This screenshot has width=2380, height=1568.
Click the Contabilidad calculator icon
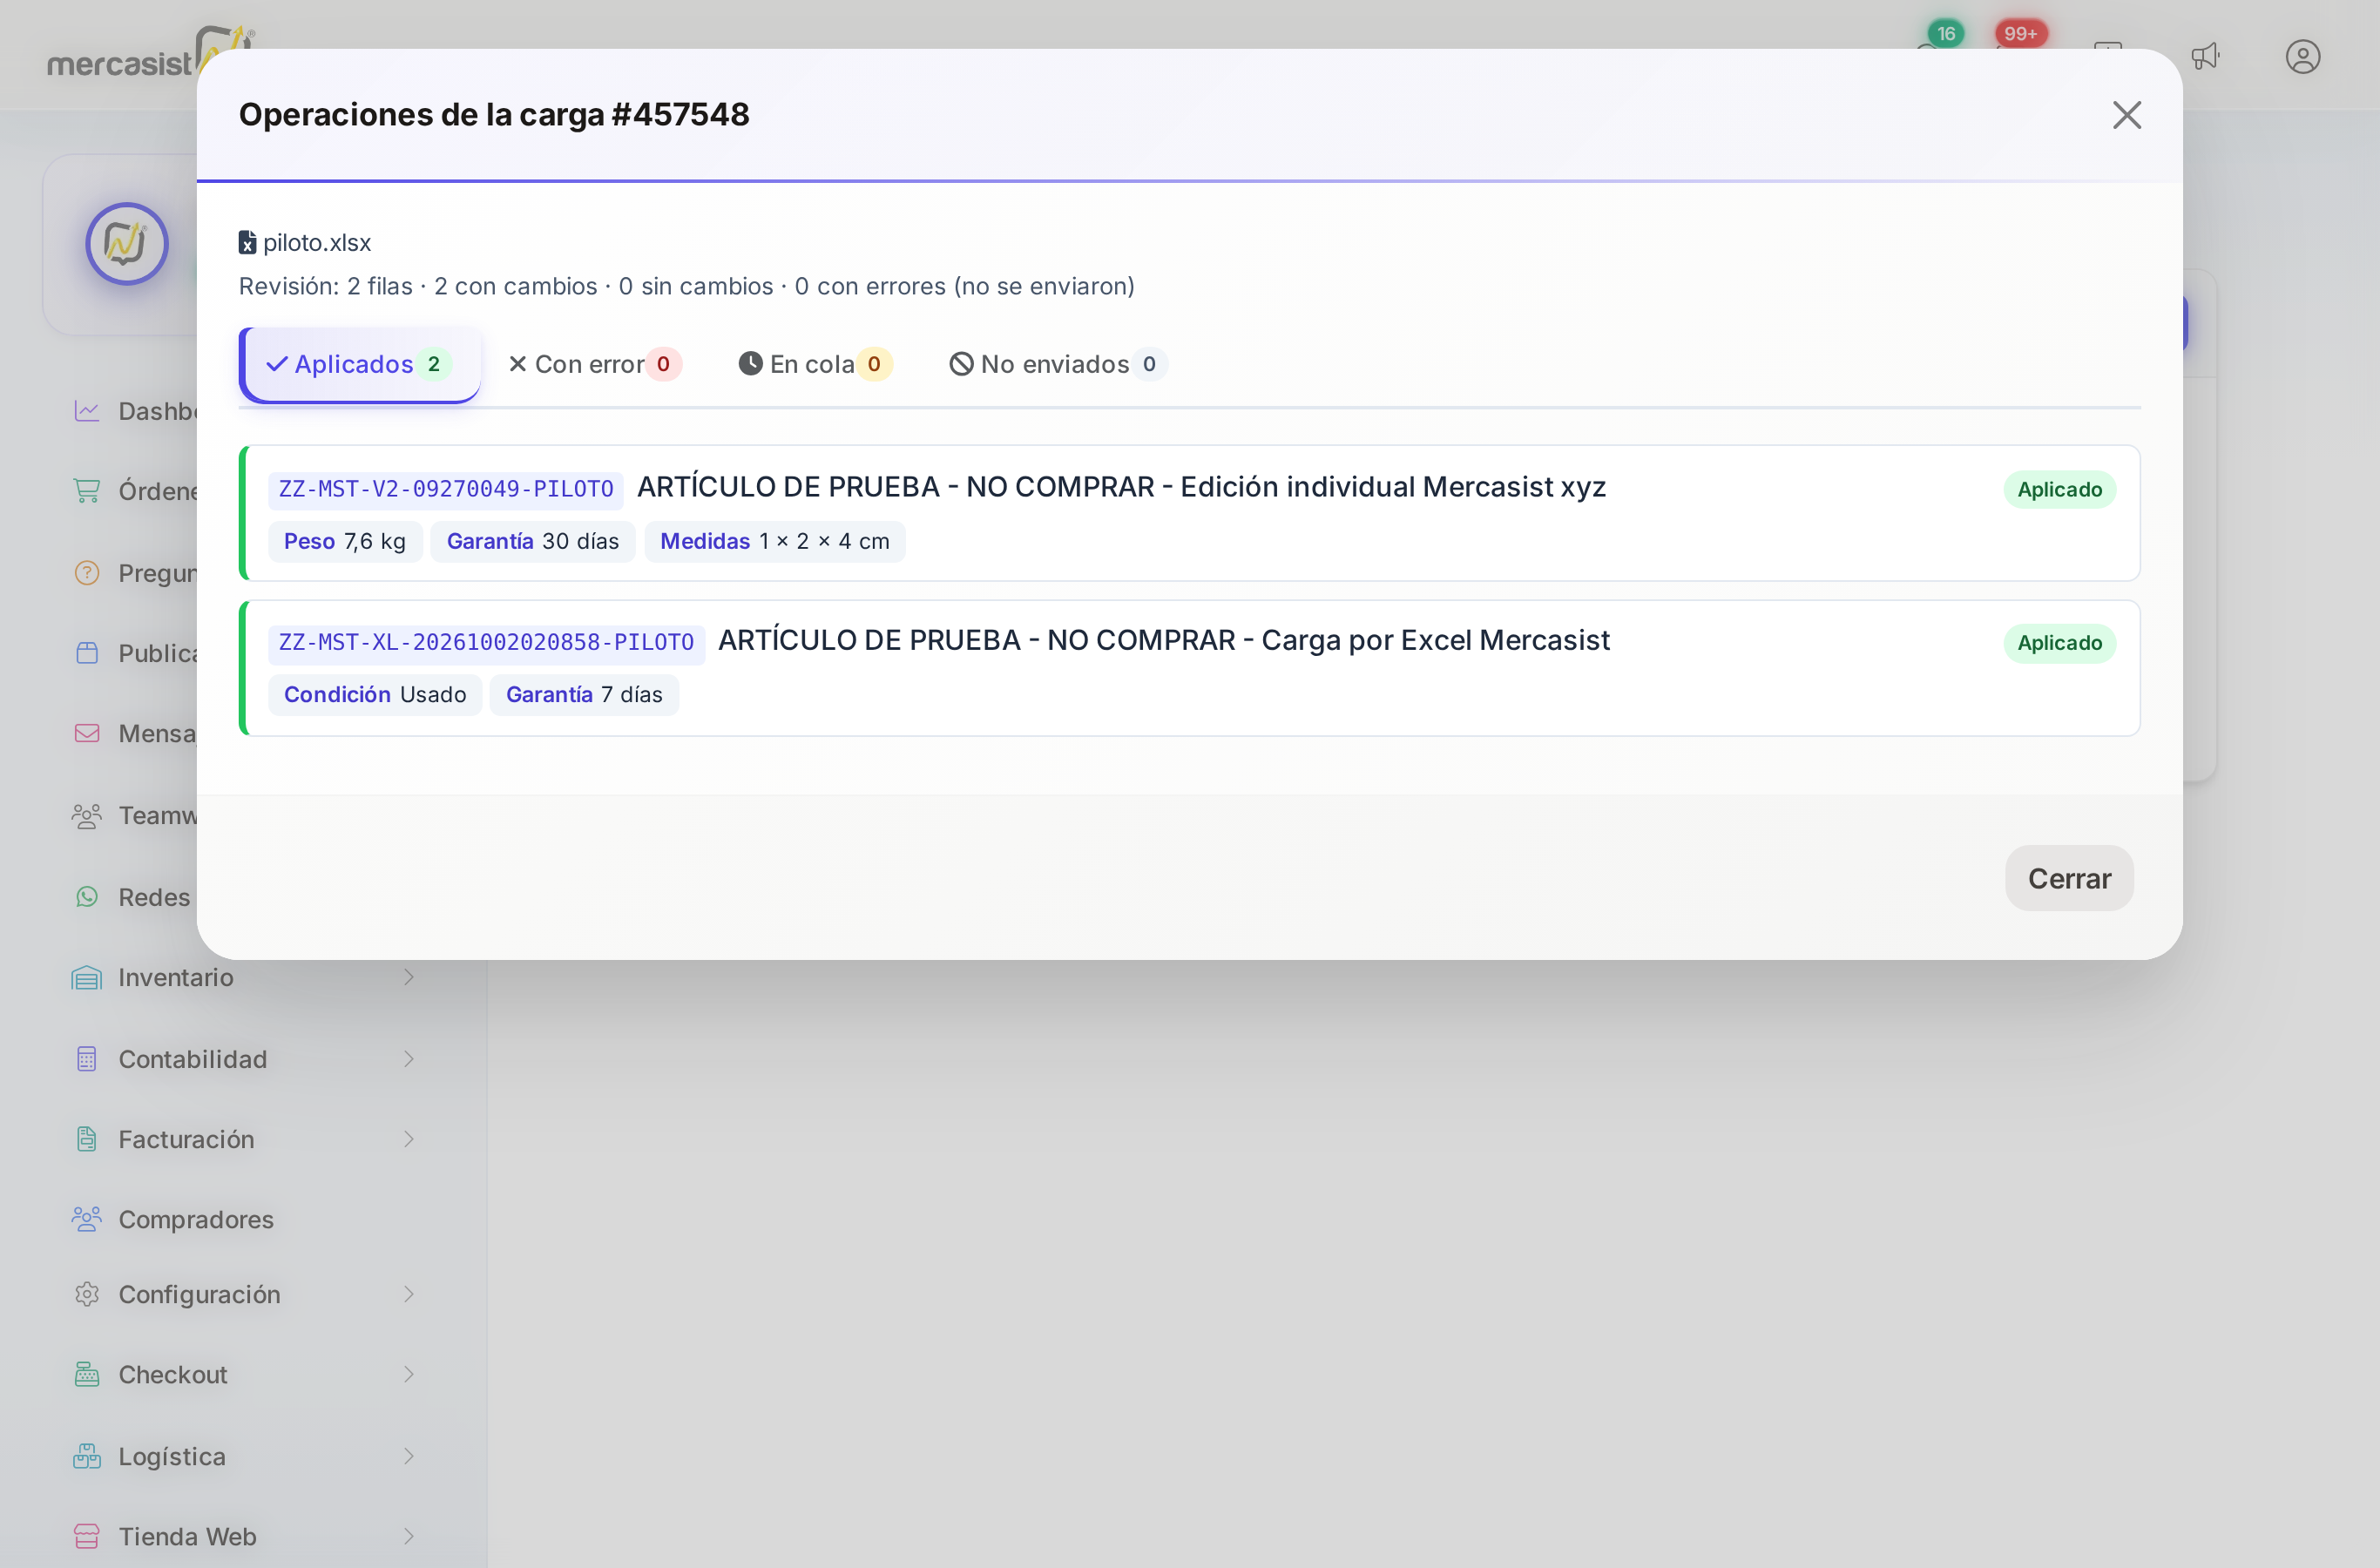(87, 1059)
